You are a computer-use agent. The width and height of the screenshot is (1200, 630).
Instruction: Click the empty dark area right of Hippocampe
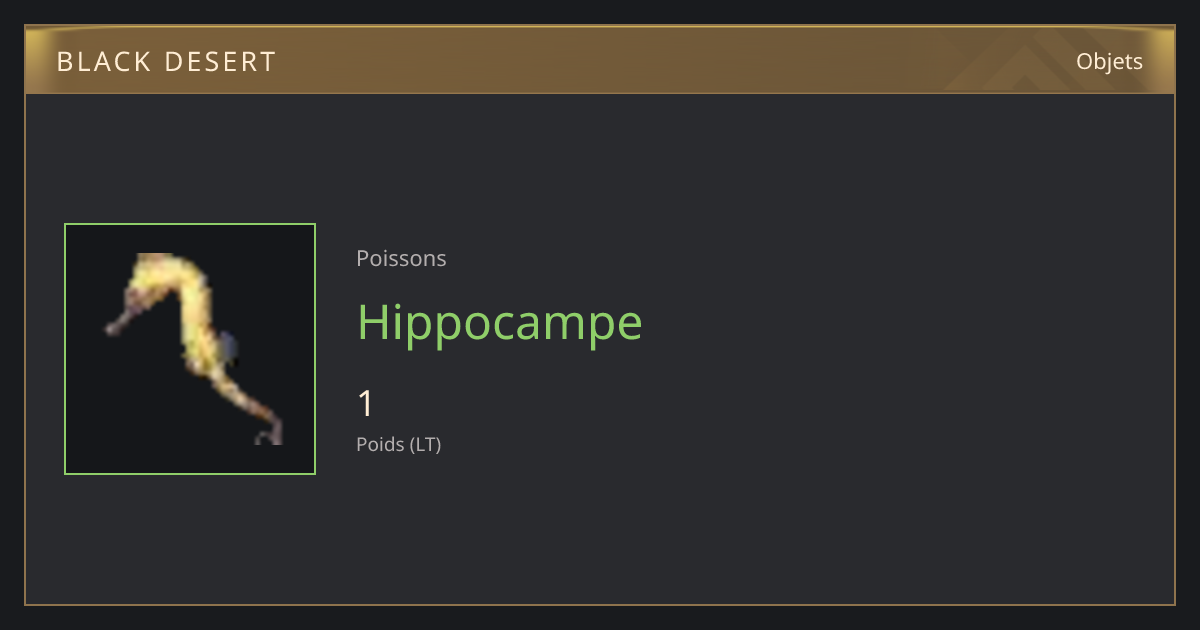pyautogui.click(x=900, y=323)
